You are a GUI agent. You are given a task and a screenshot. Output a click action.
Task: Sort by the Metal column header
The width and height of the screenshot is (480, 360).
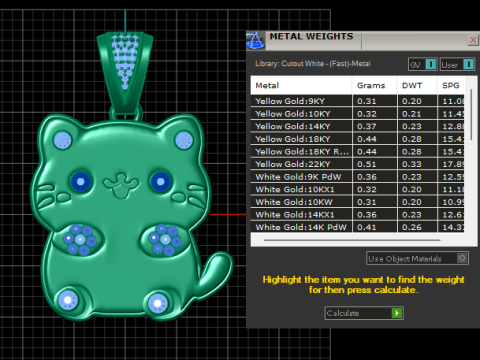[301, 85]
